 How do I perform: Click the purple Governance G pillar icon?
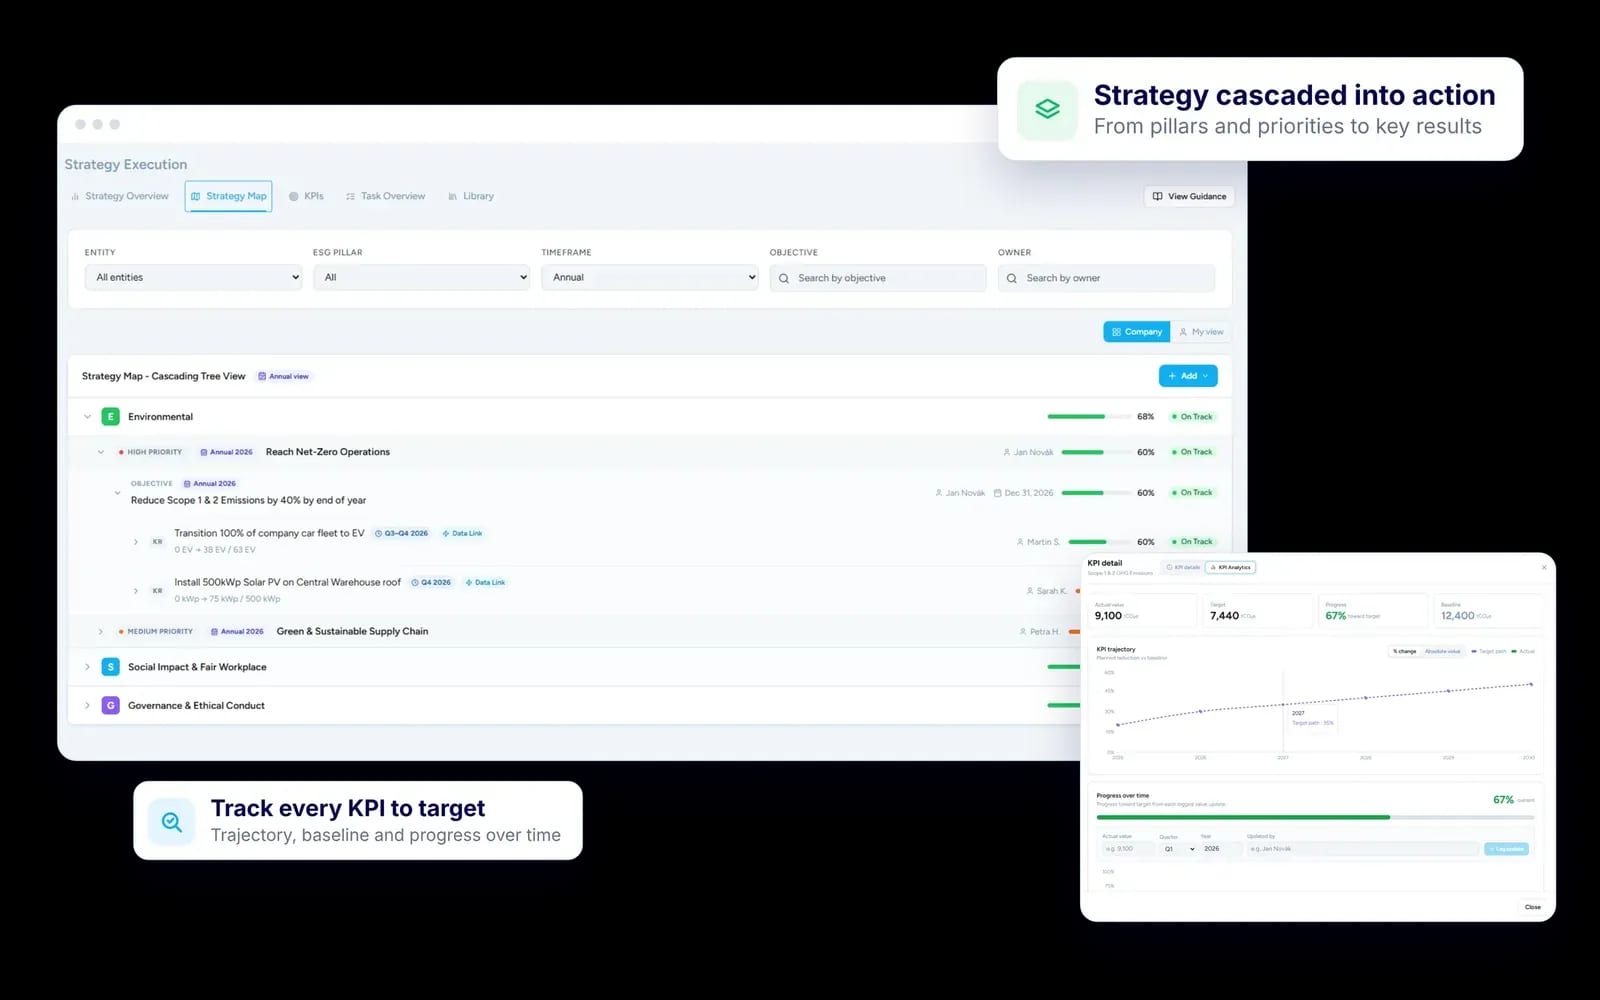pos(111,705)
